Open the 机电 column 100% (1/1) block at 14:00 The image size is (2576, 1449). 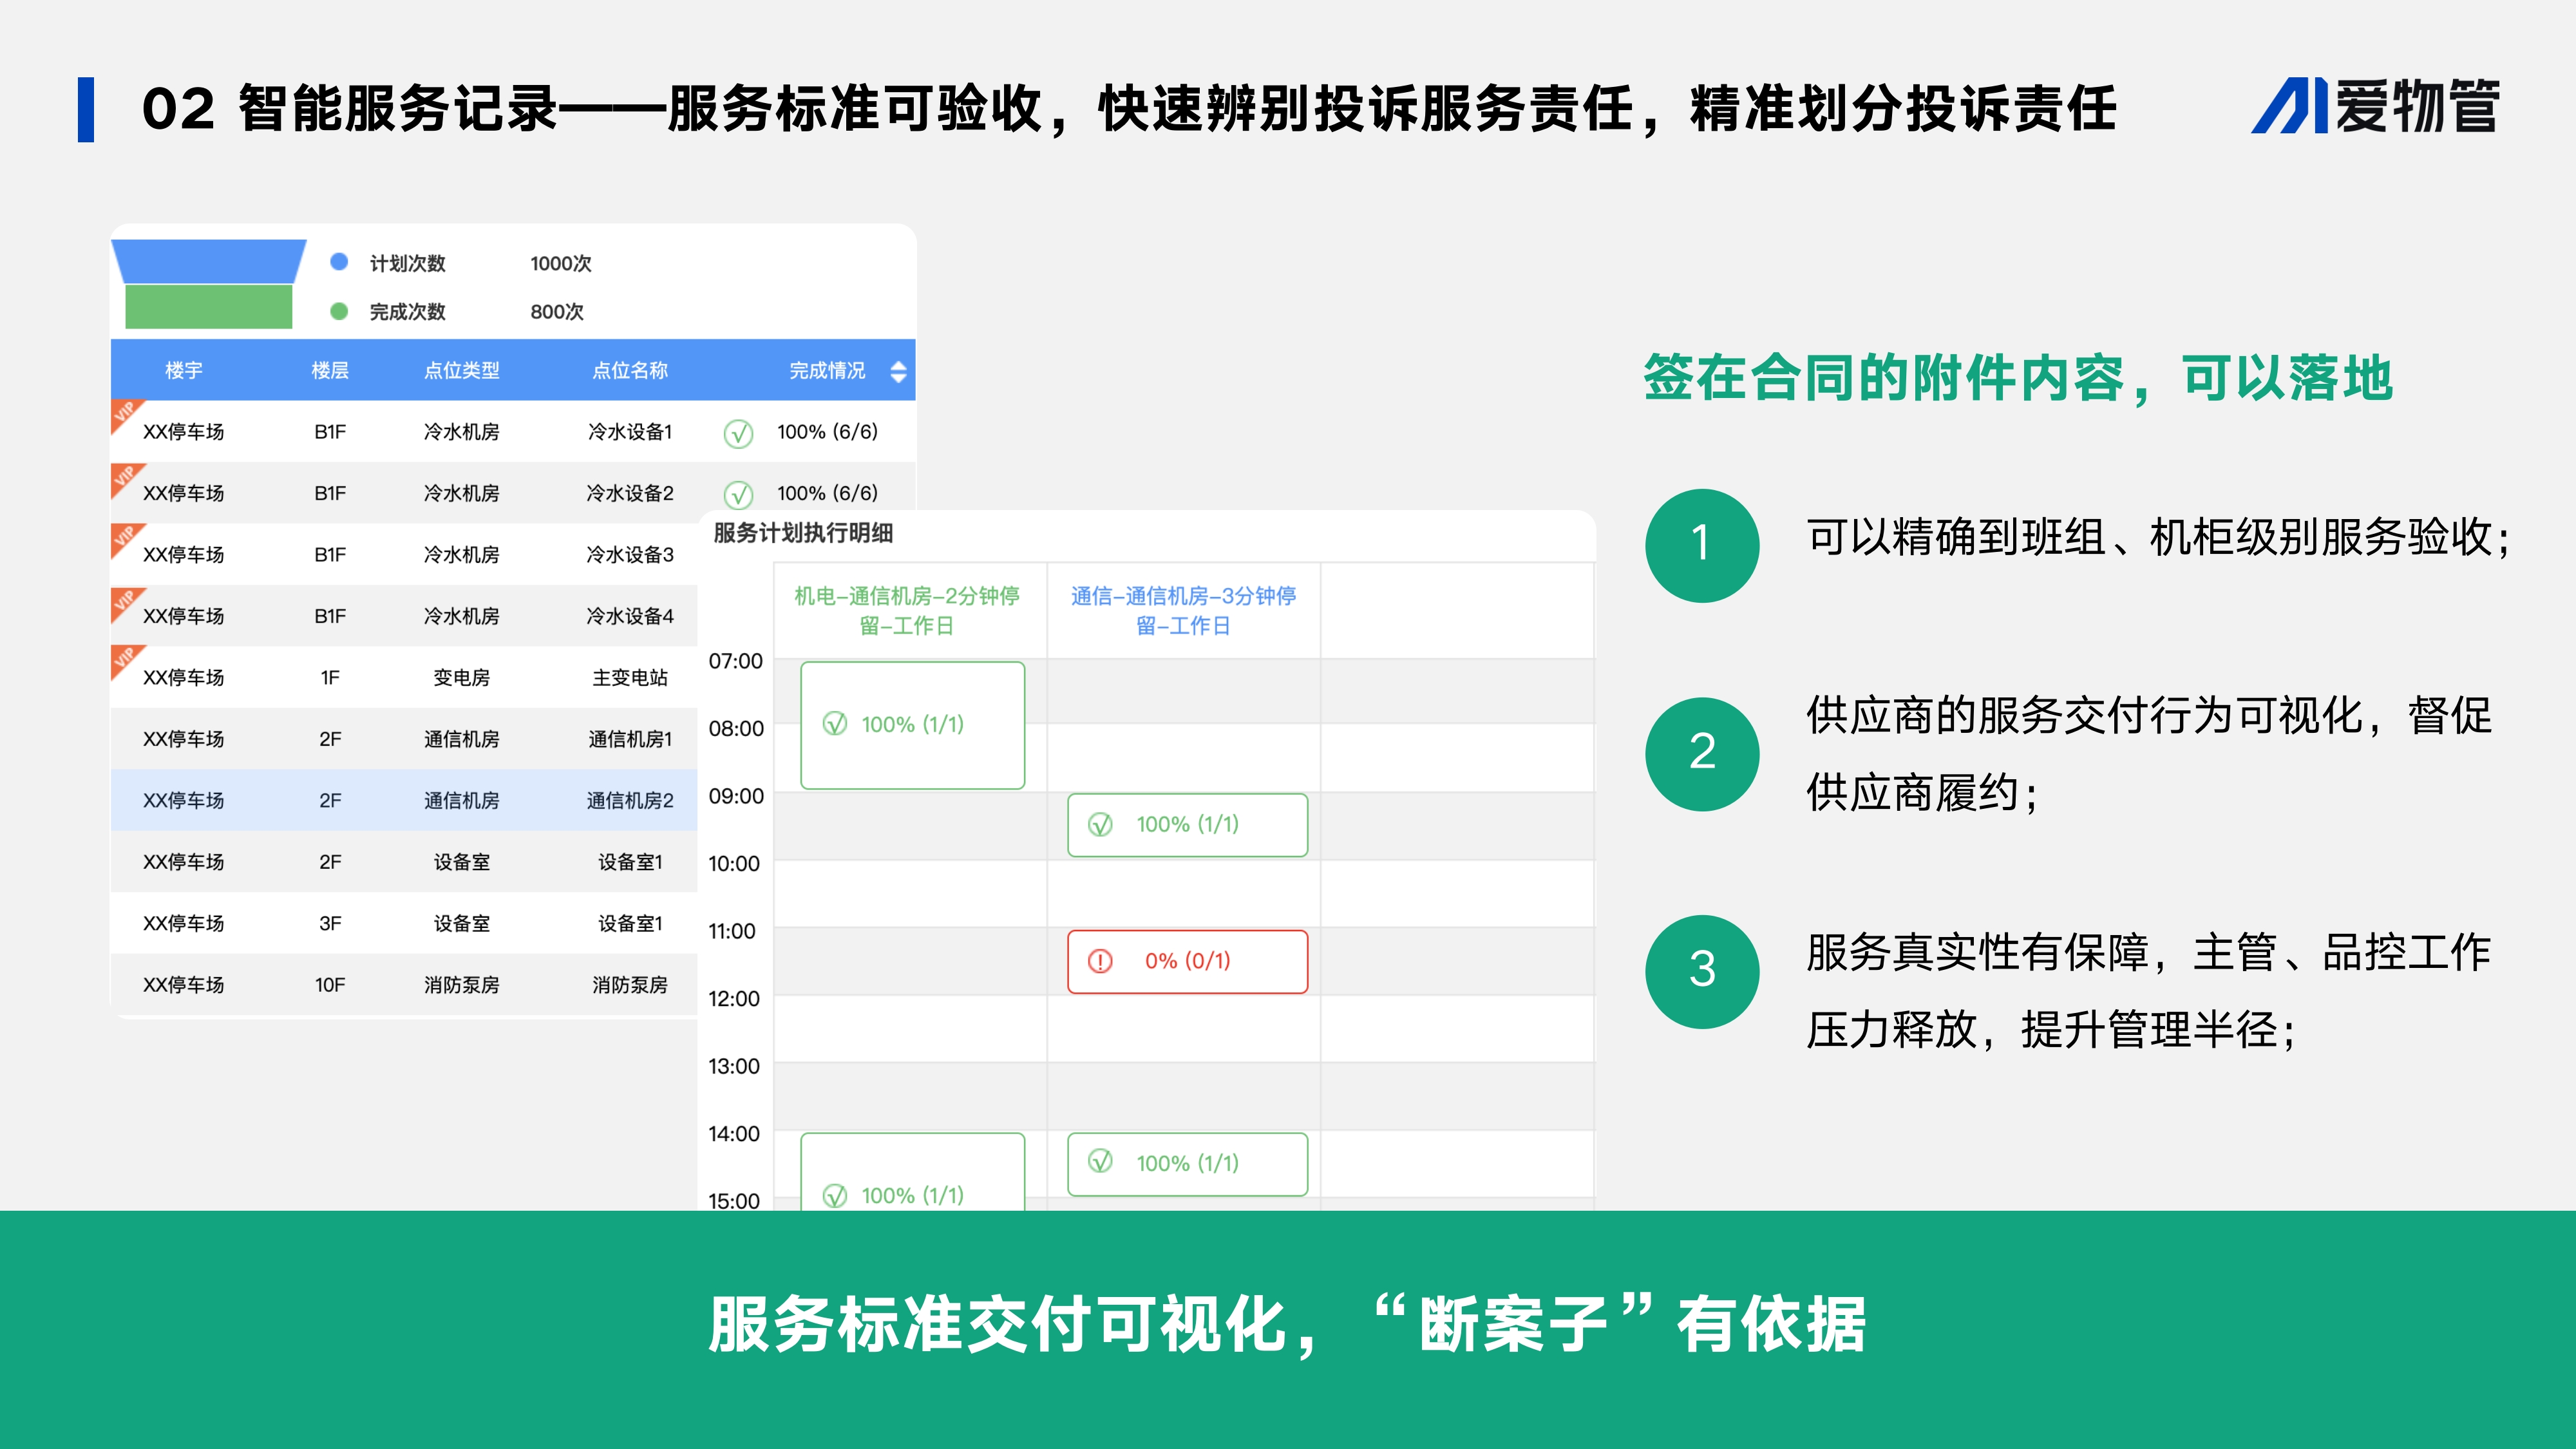[912, 1171]
